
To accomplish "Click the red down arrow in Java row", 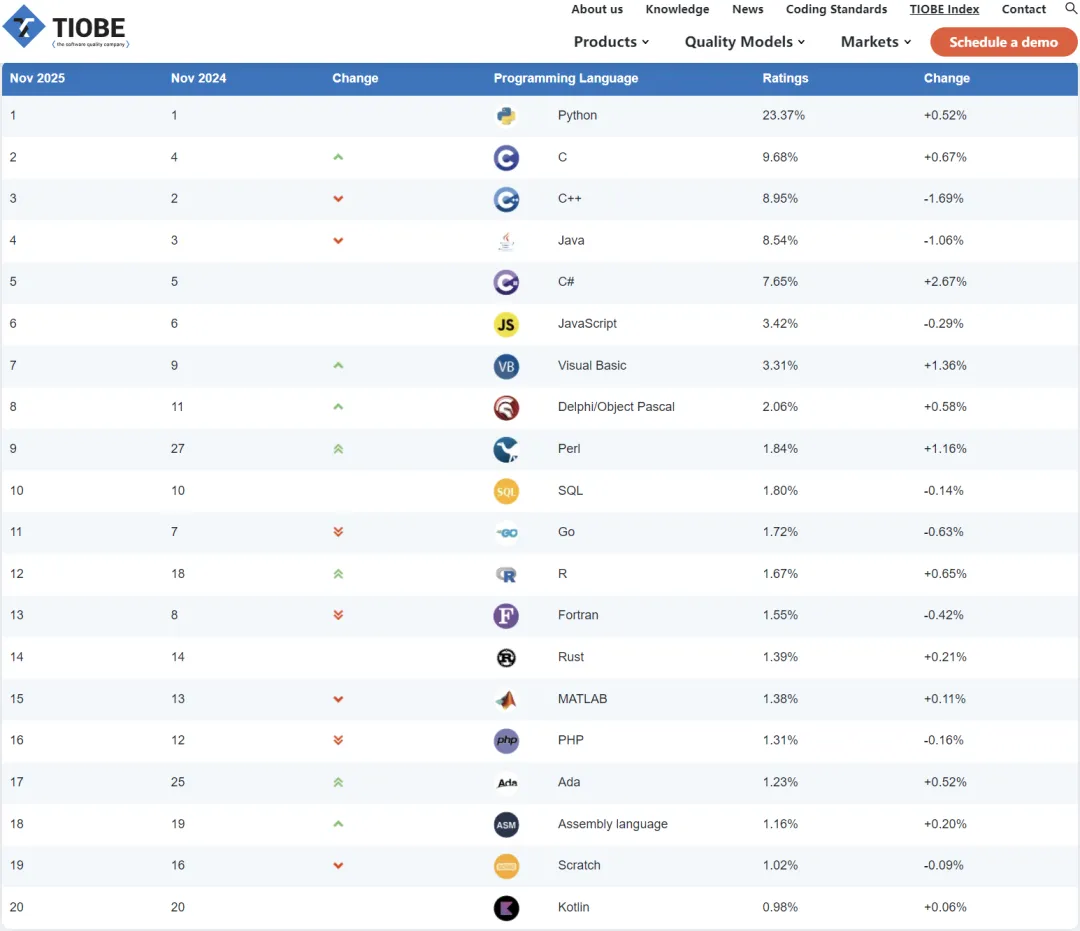I will (x=338, y=241).
